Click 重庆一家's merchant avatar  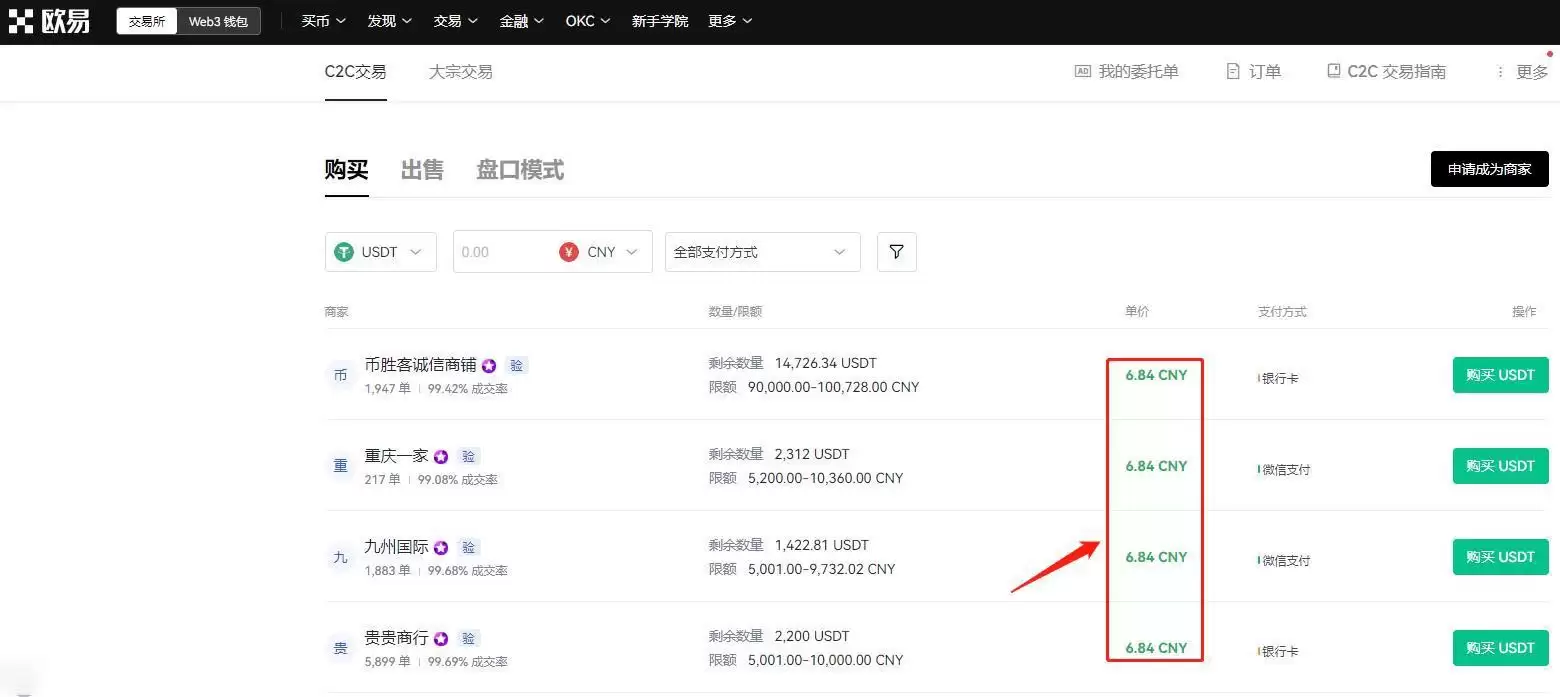340,466
